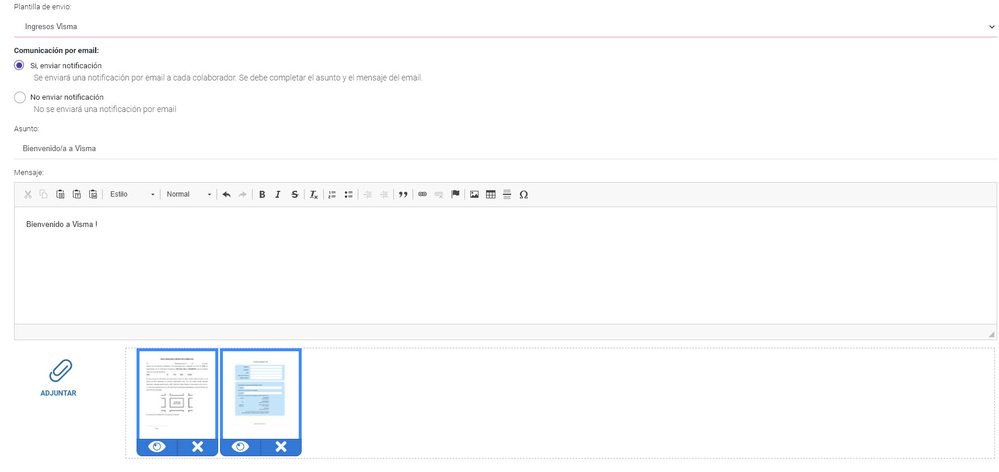Click the Asunto subject field
The image size is (999, 472).
point(505,148)
